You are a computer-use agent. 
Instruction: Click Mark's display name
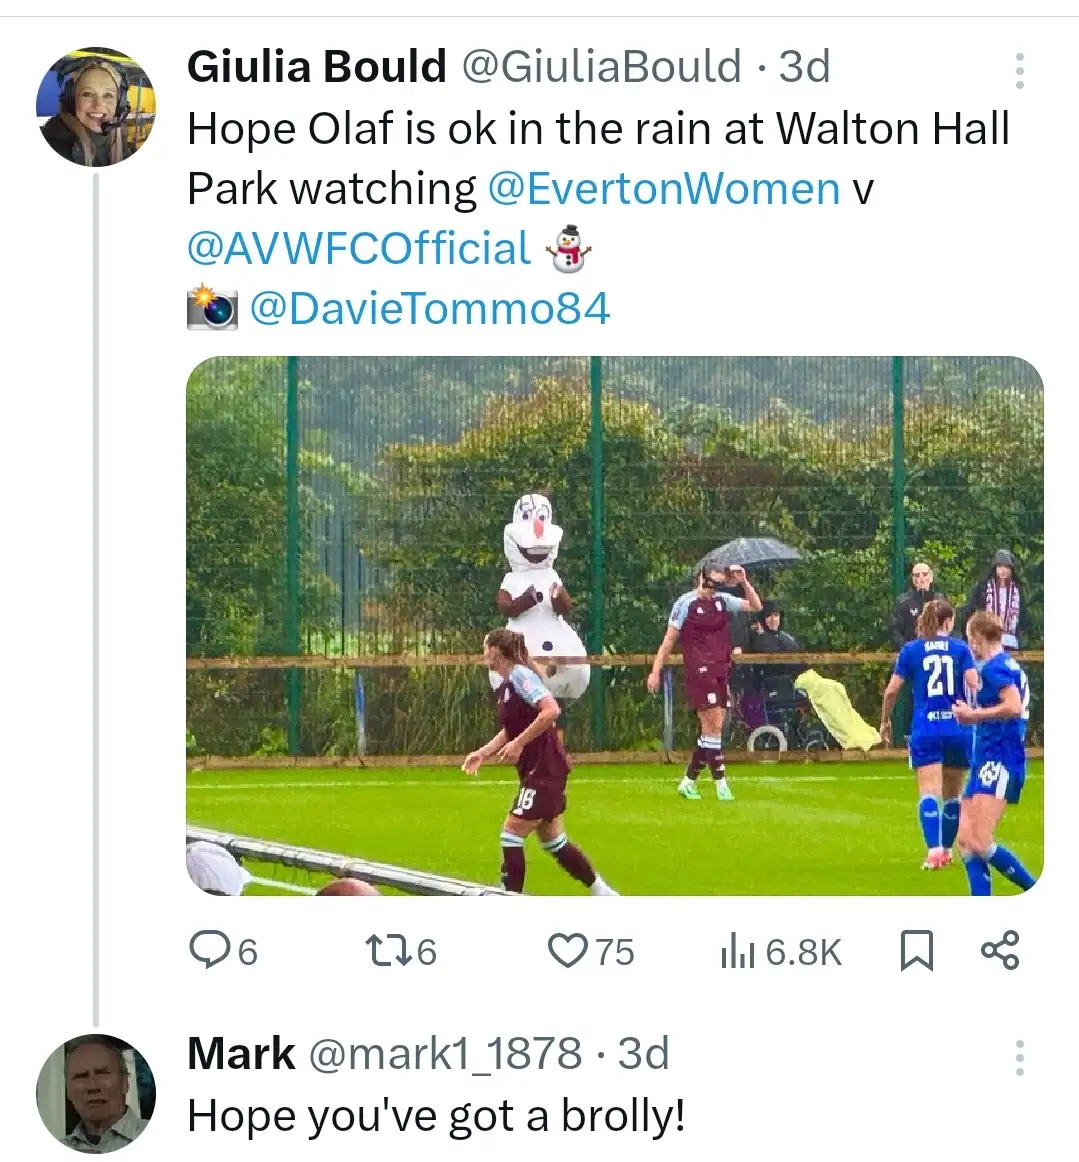pyautogui.click(x=241, y=1054)
